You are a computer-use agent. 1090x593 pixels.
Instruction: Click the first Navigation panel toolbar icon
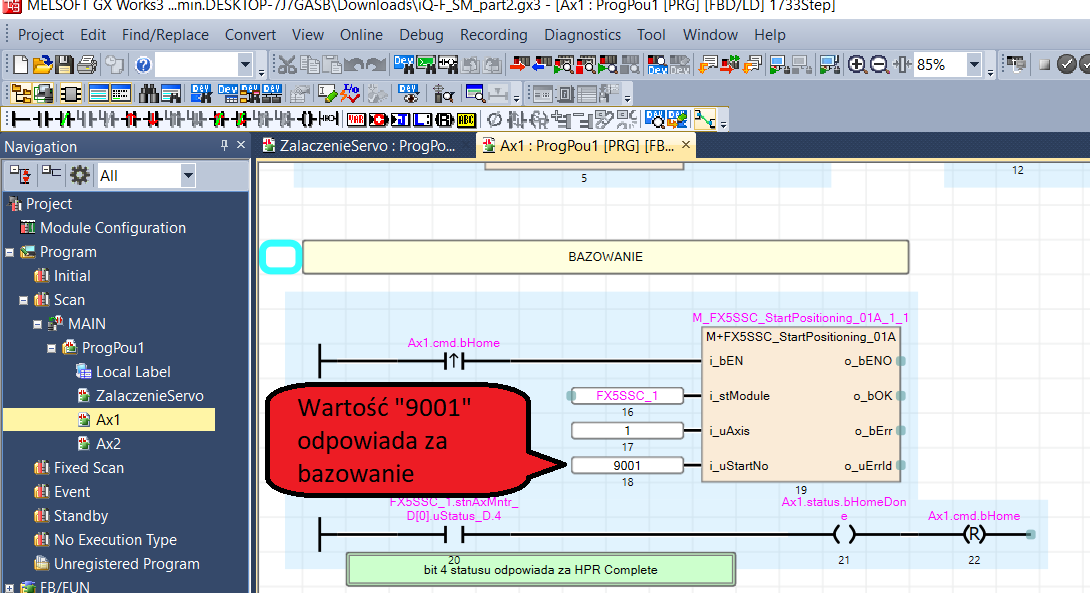coord(20,175)
